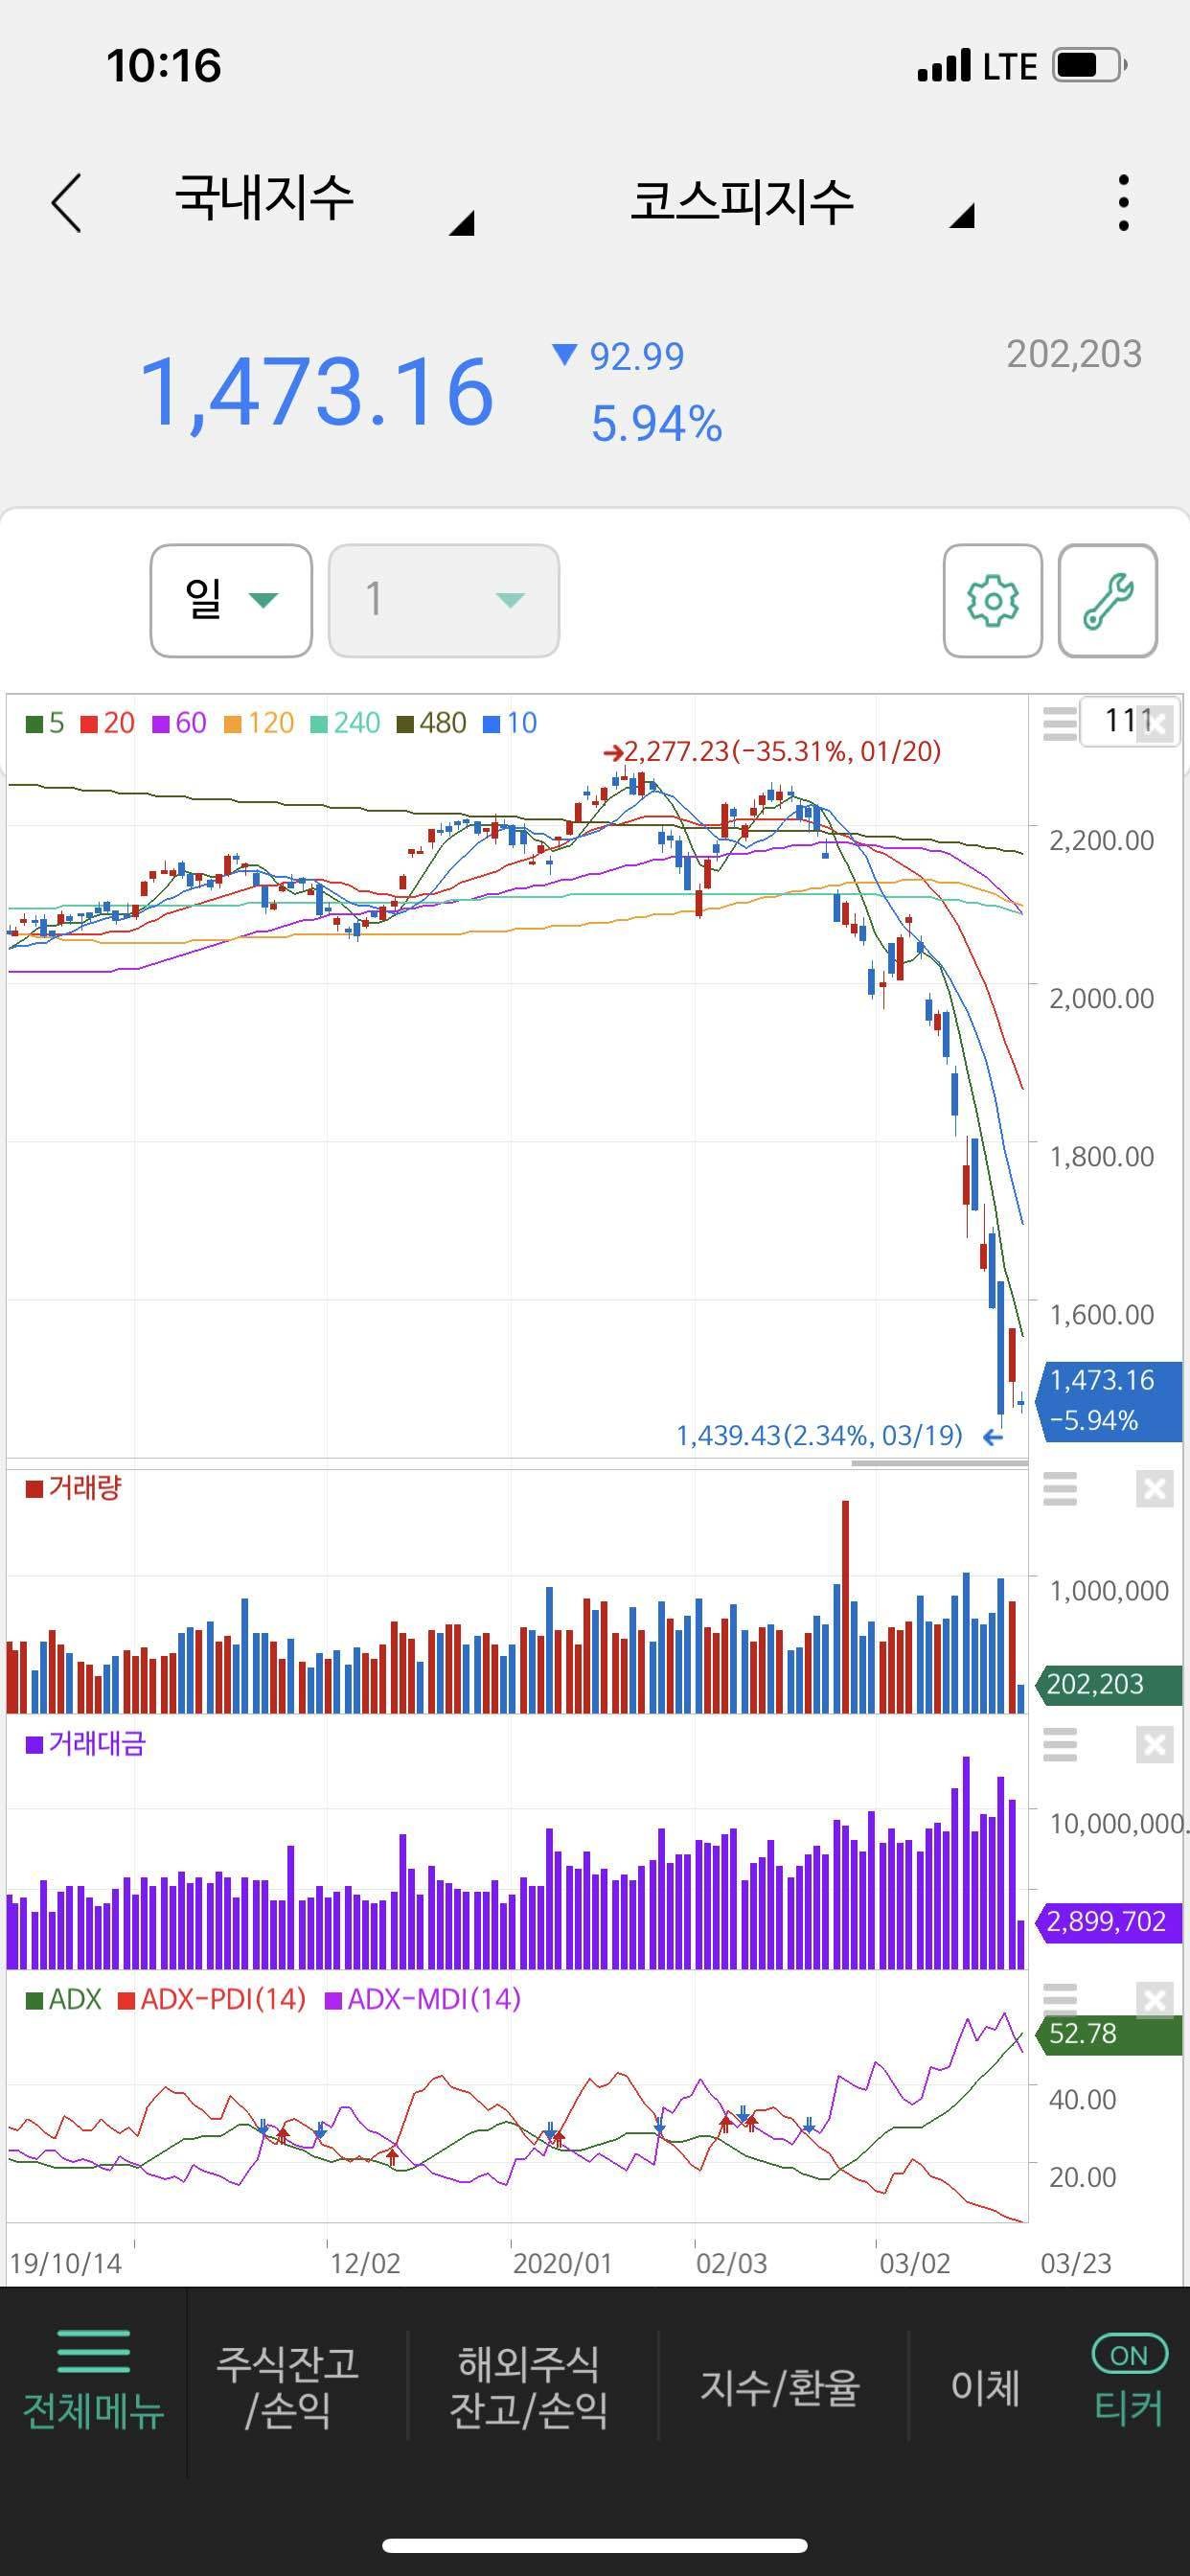Open the 이체 transfer shortcut
Image resolution: width=1190 pixels, height=2576 pixels.
point(985,2386)
